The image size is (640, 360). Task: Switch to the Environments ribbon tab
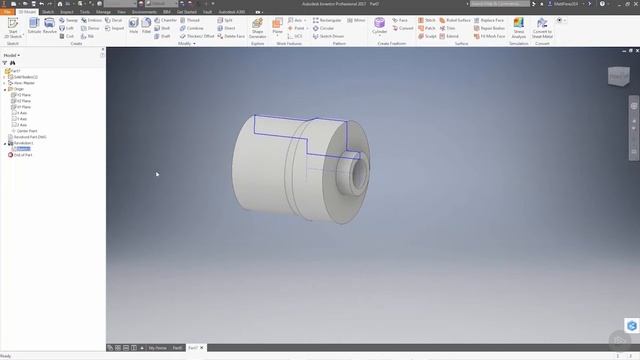pos(144,12)
